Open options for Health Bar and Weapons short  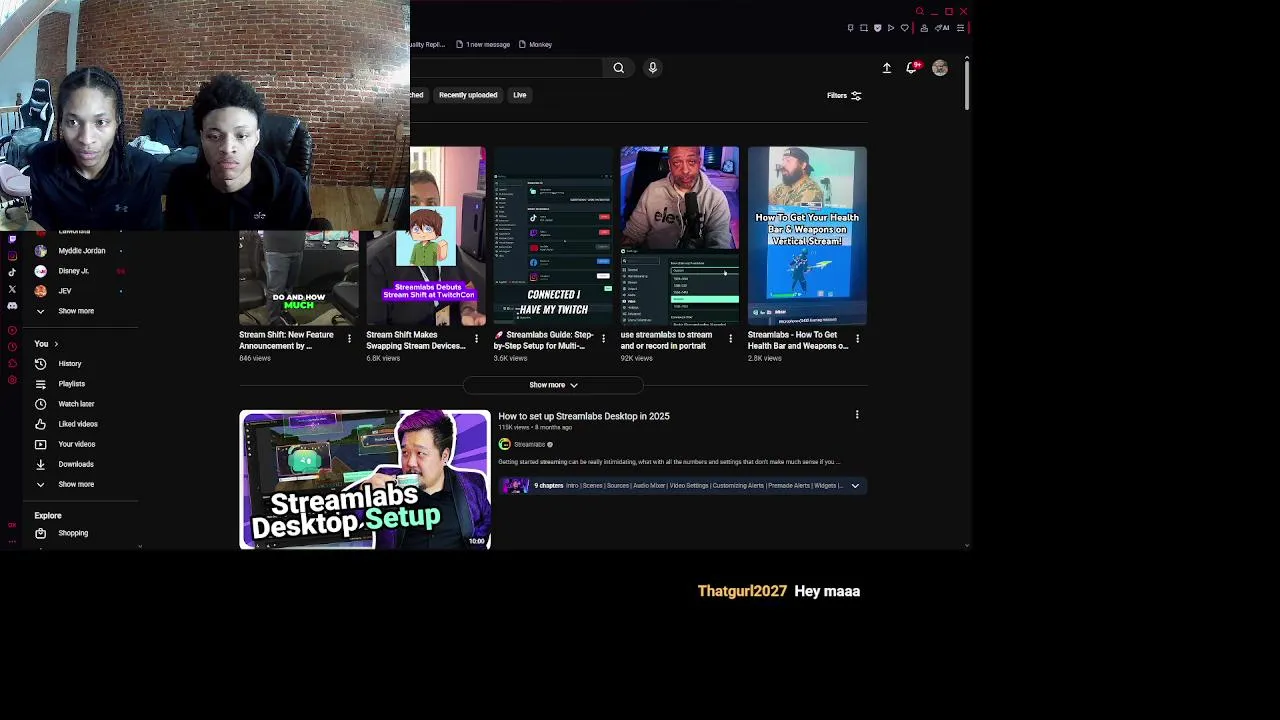pyautogui.click(x=857, y=339)
